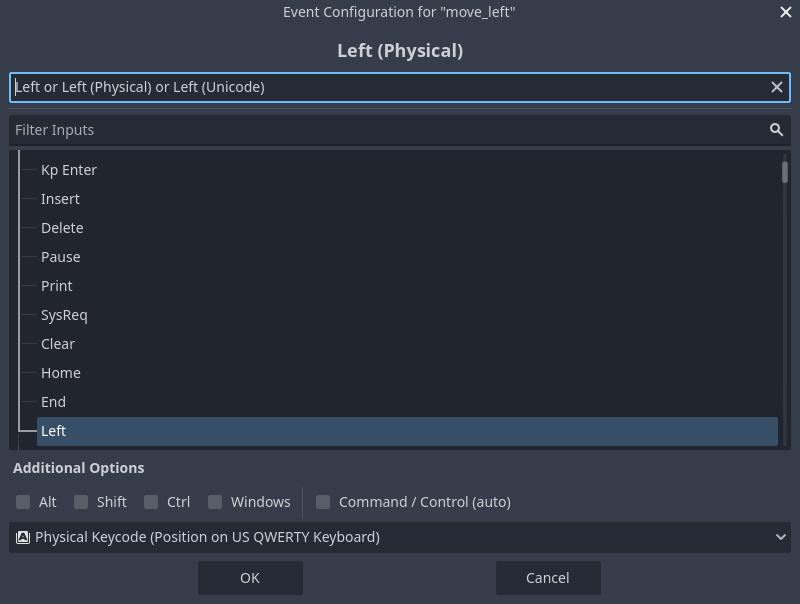Enable the Shift modifier checkbox
Image resolution: width=800 pixels, height=604 pixels.
pos(81,502)
